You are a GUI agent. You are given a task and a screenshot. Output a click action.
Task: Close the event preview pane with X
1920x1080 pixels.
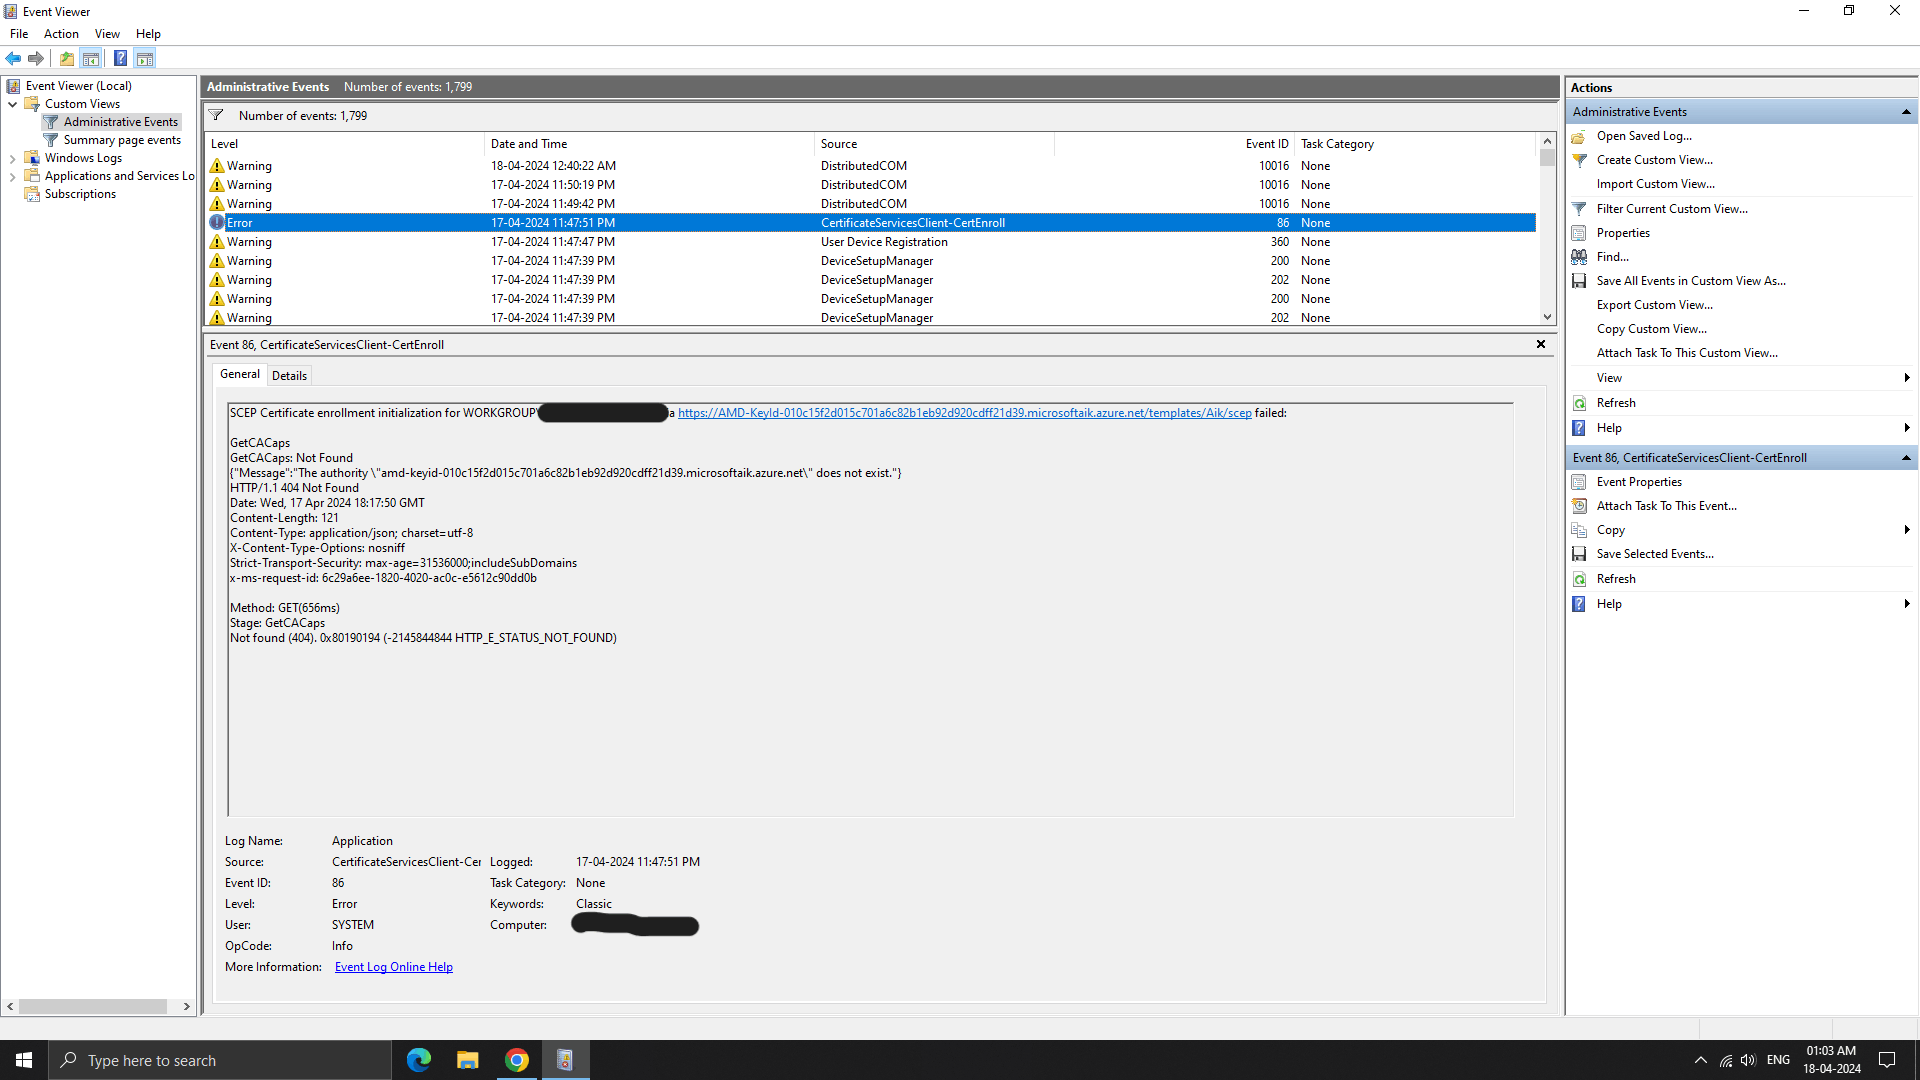tap(1541, 344)
